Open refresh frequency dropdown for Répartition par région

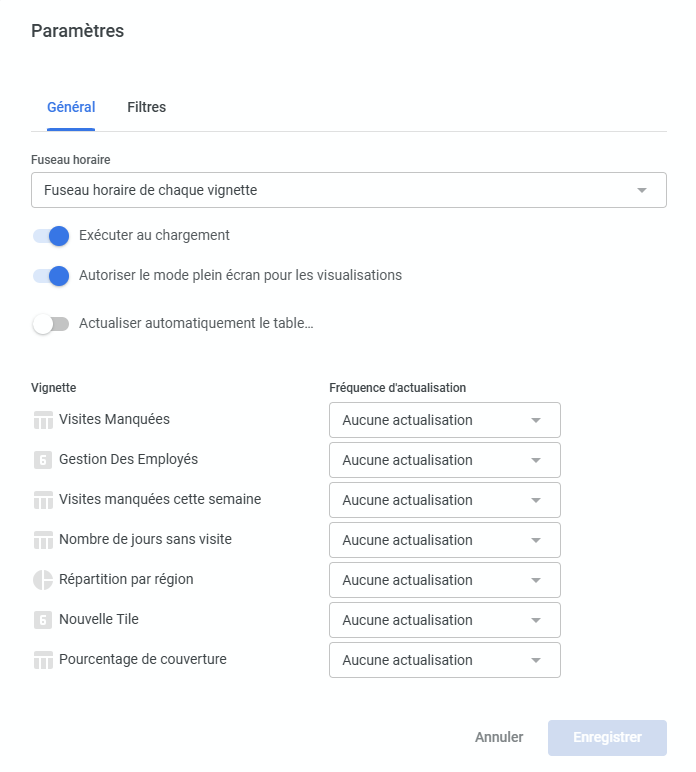click(x=444, y=580)
